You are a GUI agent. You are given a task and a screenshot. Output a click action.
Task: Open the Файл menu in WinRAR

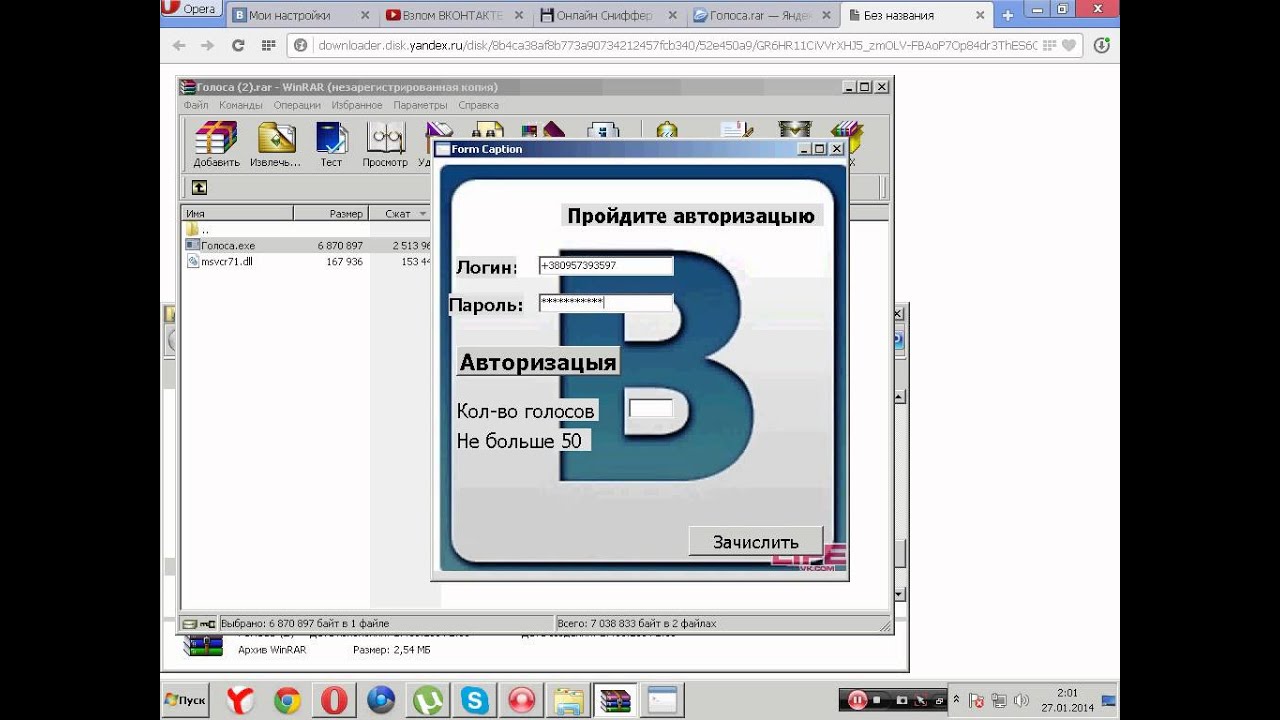coord(196,105)
